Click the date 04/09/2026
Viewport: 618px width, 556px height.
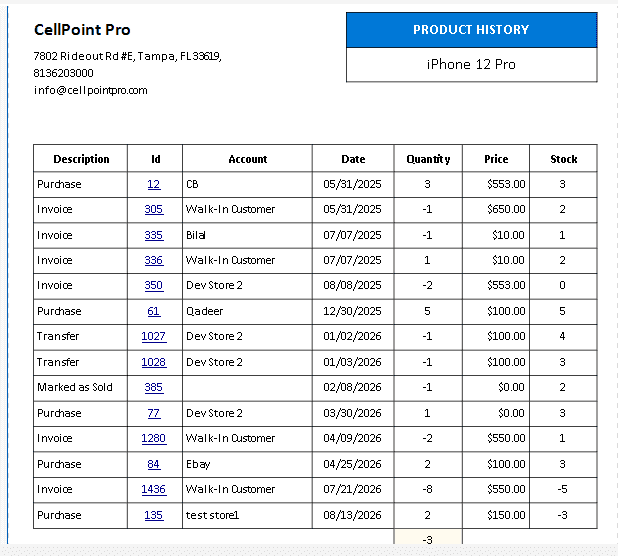(352, 438)
